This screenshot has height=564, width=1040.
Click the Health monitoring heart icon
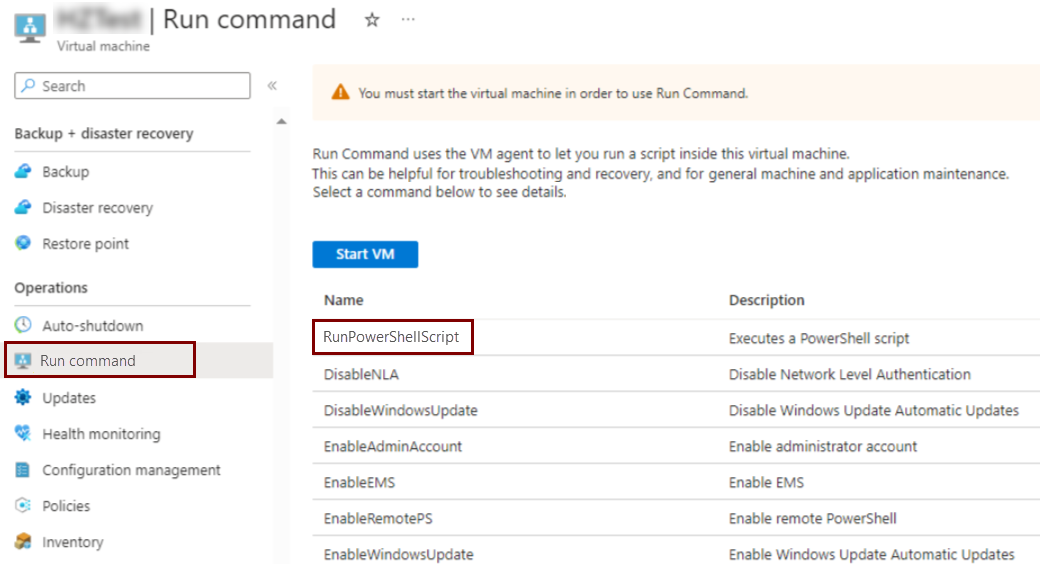(x=23, y=434)
